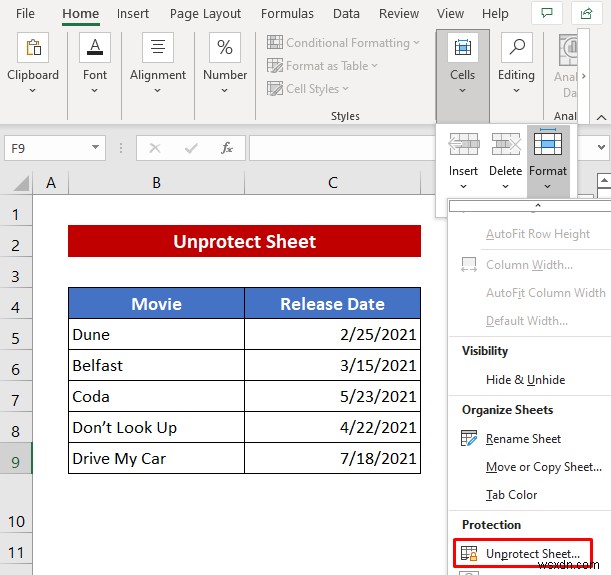Image resolution: width=611 pixels, height=575 pixels.
Task: Open the Comments speech bubble icon
Action: point(547,13)
